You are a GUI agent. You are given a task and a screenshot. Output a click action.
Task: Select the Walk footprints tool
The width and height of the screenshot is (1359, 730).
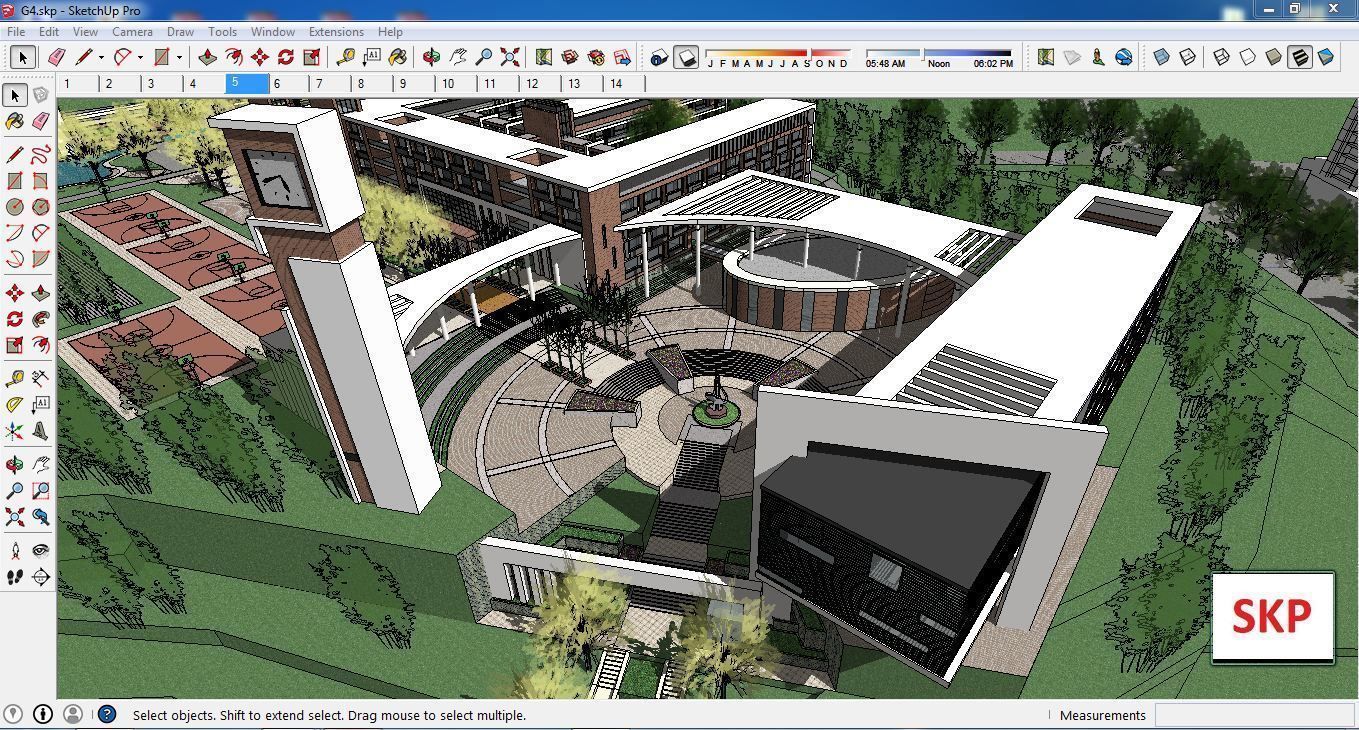pos(14,577)
